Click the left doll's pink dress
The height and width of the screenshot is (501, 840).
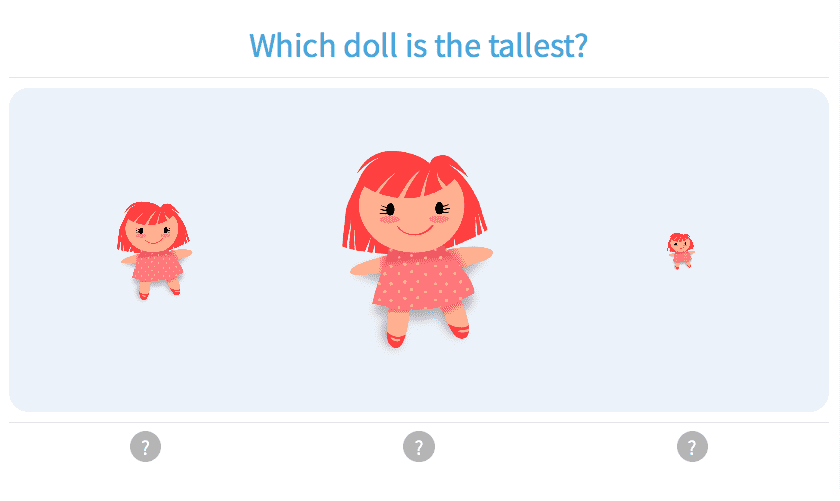tap(156, 266)
